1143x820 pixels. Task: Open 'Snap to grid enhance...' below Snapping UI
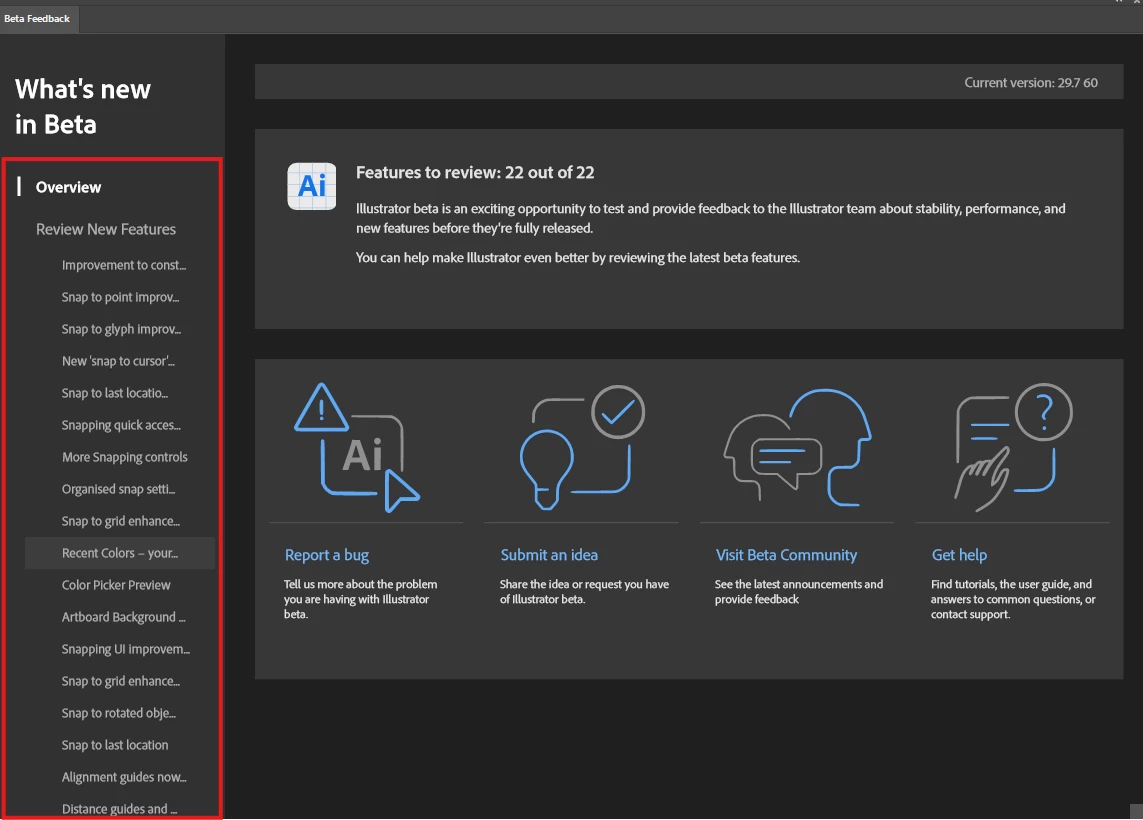pos(120,682)
